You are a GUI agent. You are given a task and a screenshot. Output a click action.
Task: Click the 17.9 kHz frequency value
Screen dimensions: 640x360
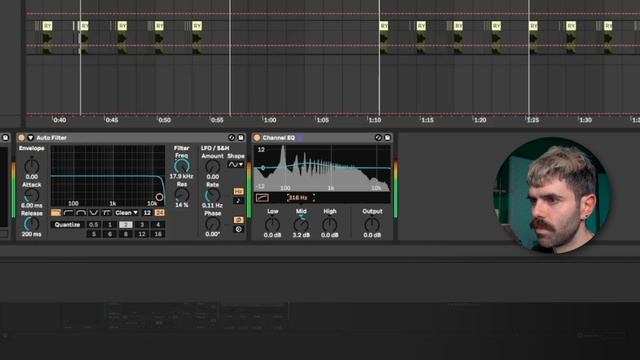tap(181, 176)
